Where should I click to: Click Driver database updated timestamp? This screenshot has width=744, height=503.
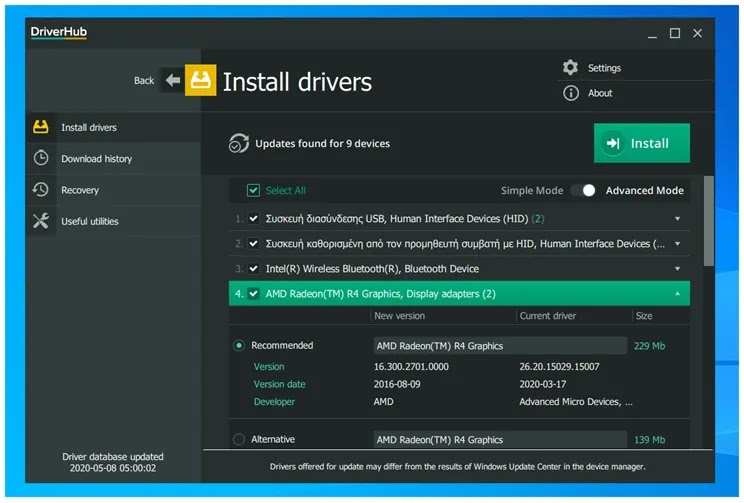pos(113,462)
